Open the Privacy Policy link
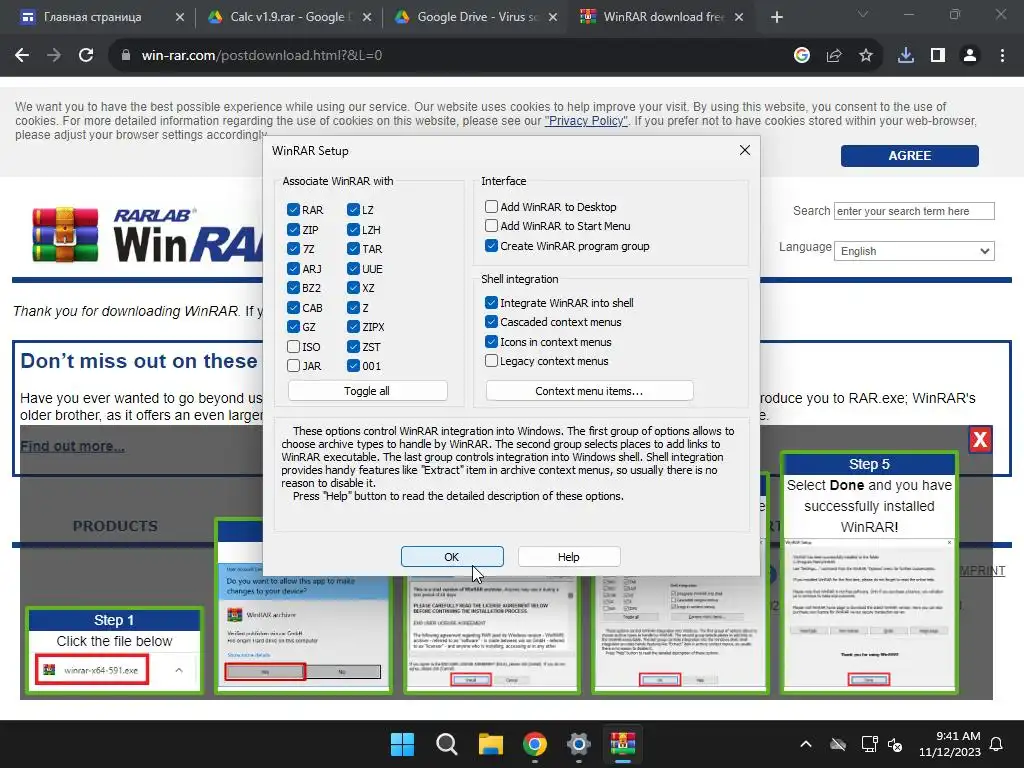Image resolution: width=1024 pixels, height=768 pixels. pyautogui.click(x=586, y=121)
